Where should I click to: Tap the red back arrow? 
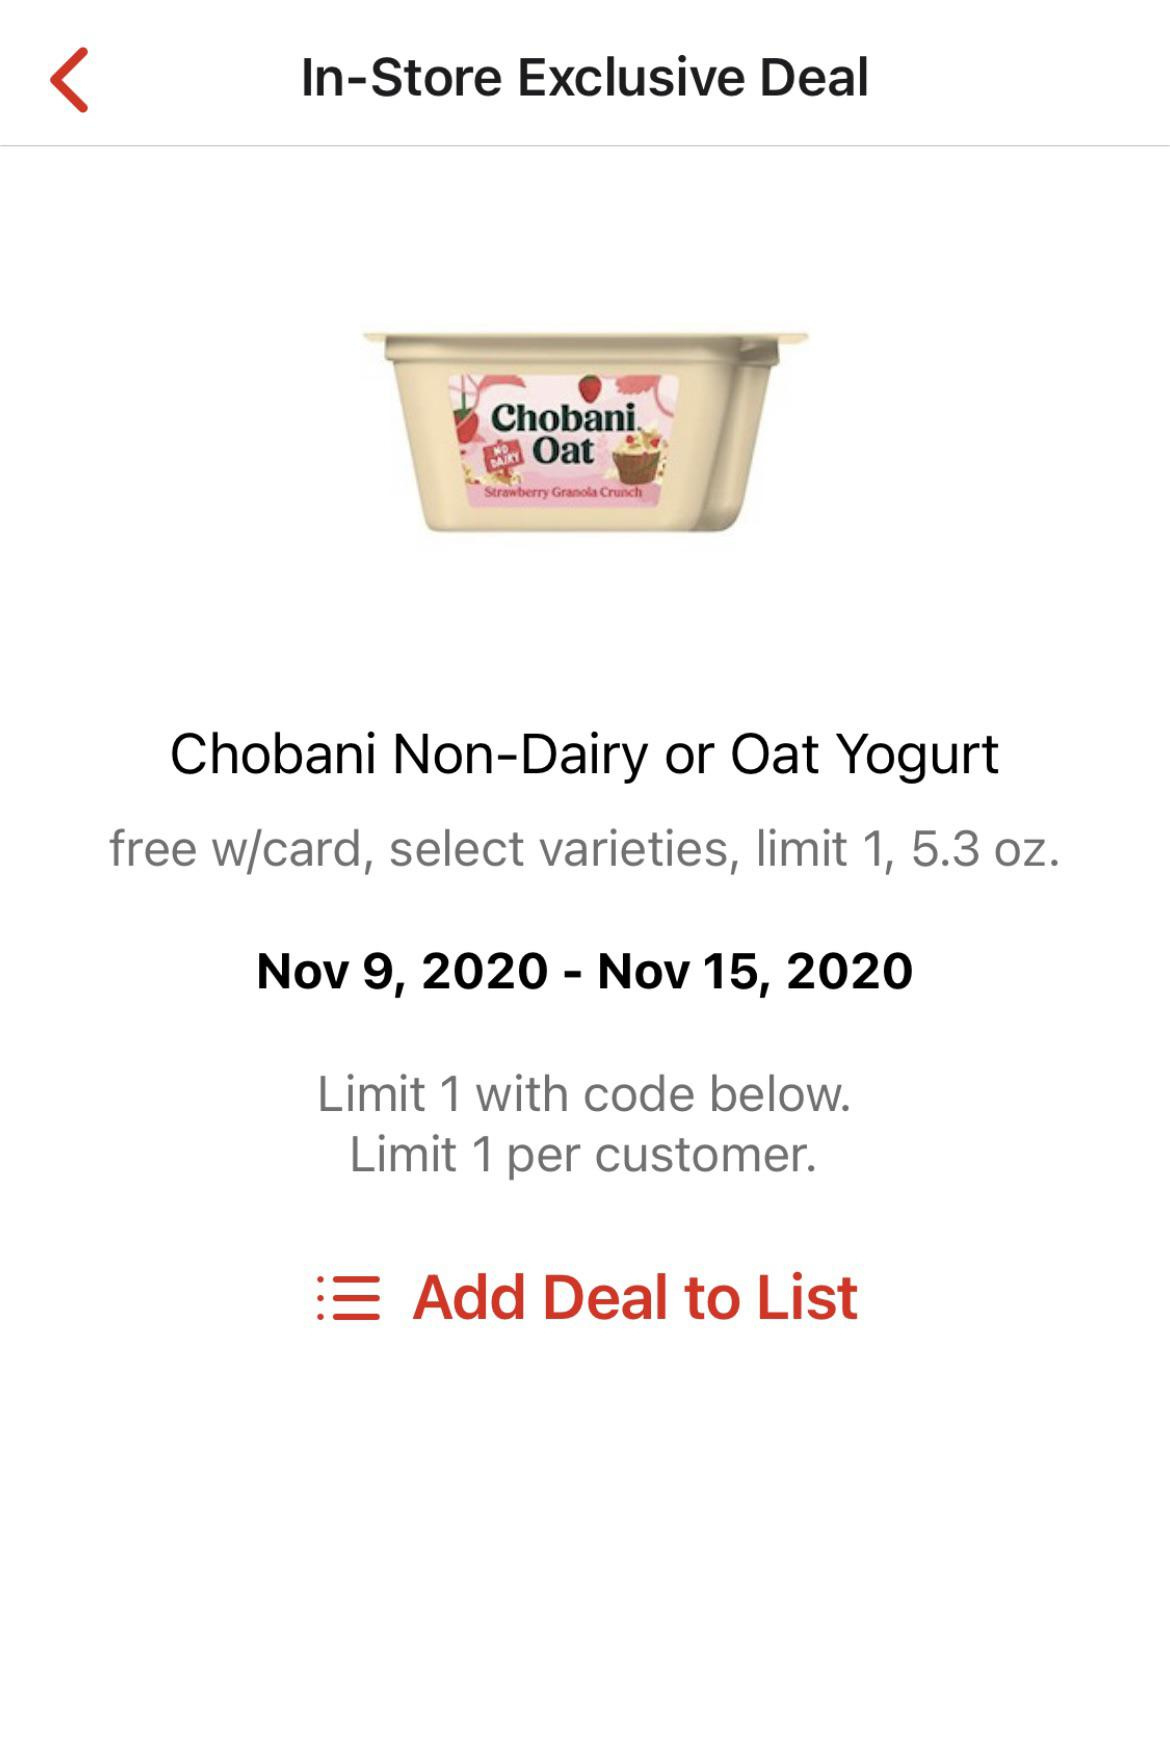point(70,80)
